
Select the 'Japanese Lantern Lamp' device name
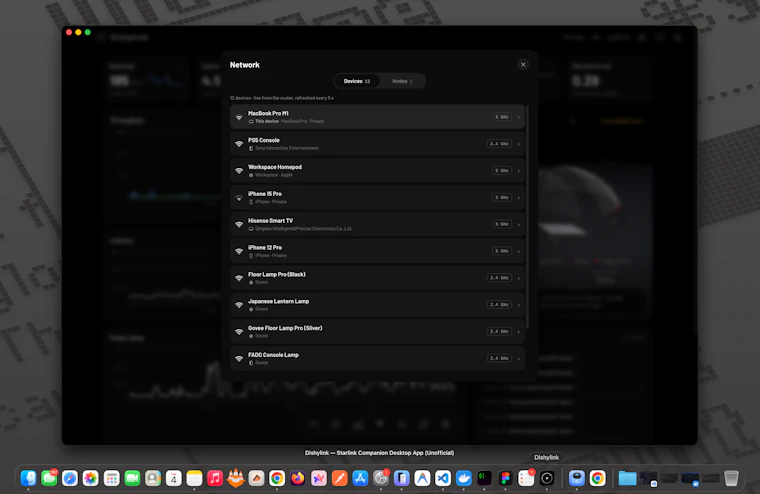pyautogui.click(x=278, y=301)
